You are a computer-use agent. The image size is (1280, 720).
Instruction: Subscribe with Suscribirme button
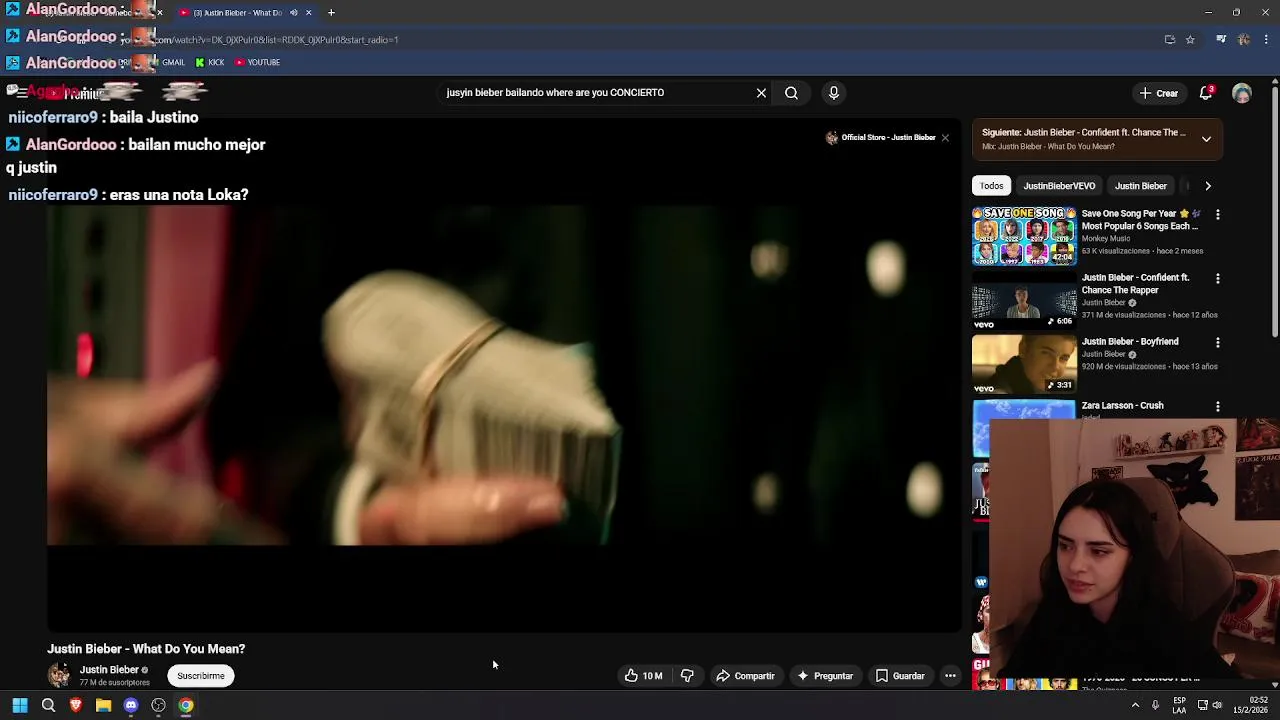[201, 676]
